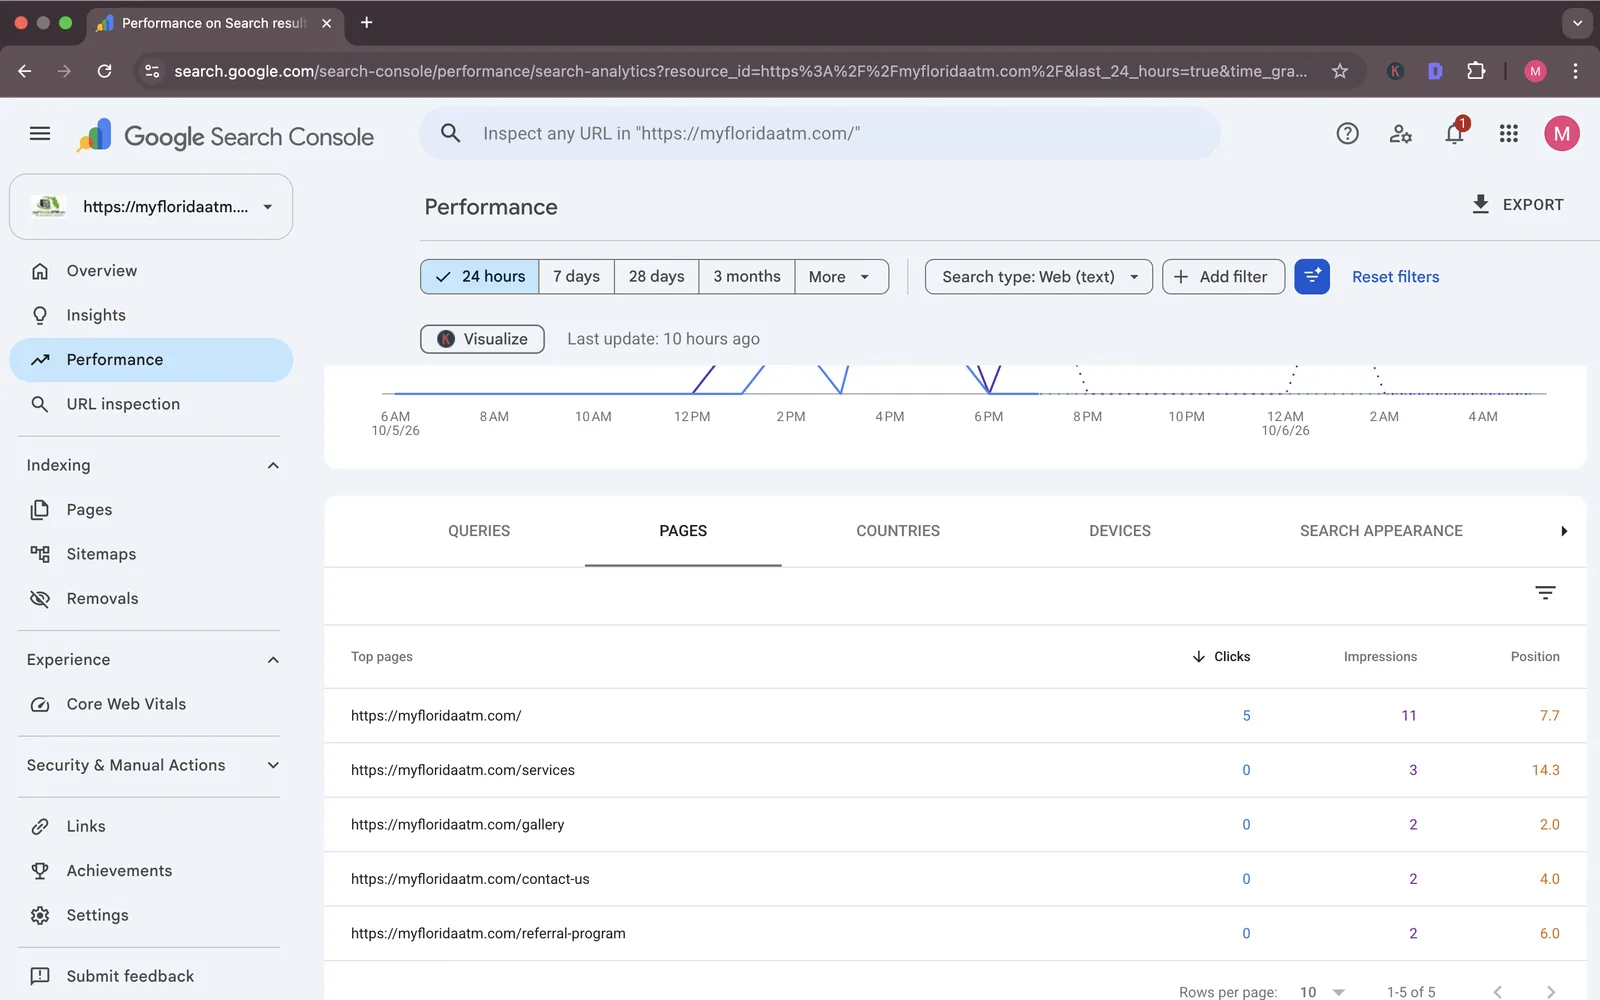1600x1000 pixels.
Task: Click the Google Search Console logo
Action: pyautogui.click(x=225, y=136)
